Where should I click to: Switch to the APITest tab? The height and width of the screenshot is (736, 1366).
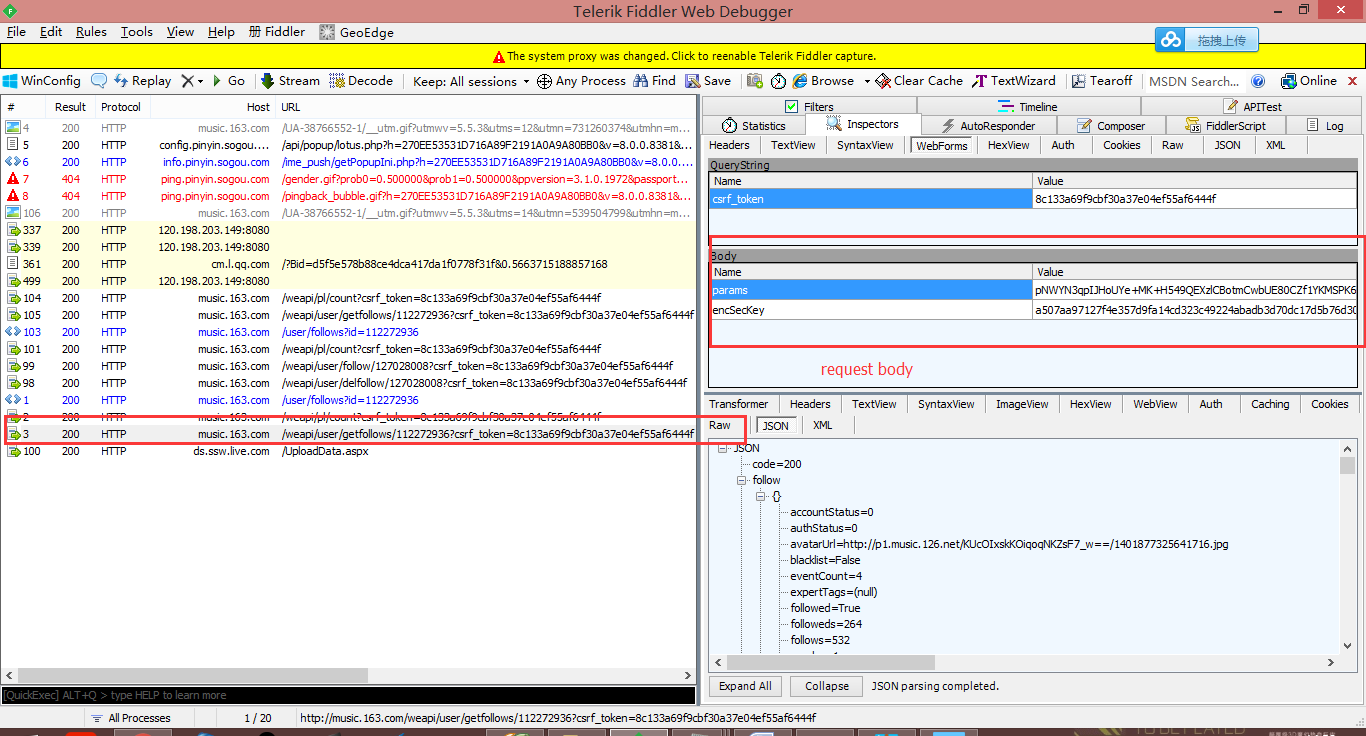coord(1253,106)
